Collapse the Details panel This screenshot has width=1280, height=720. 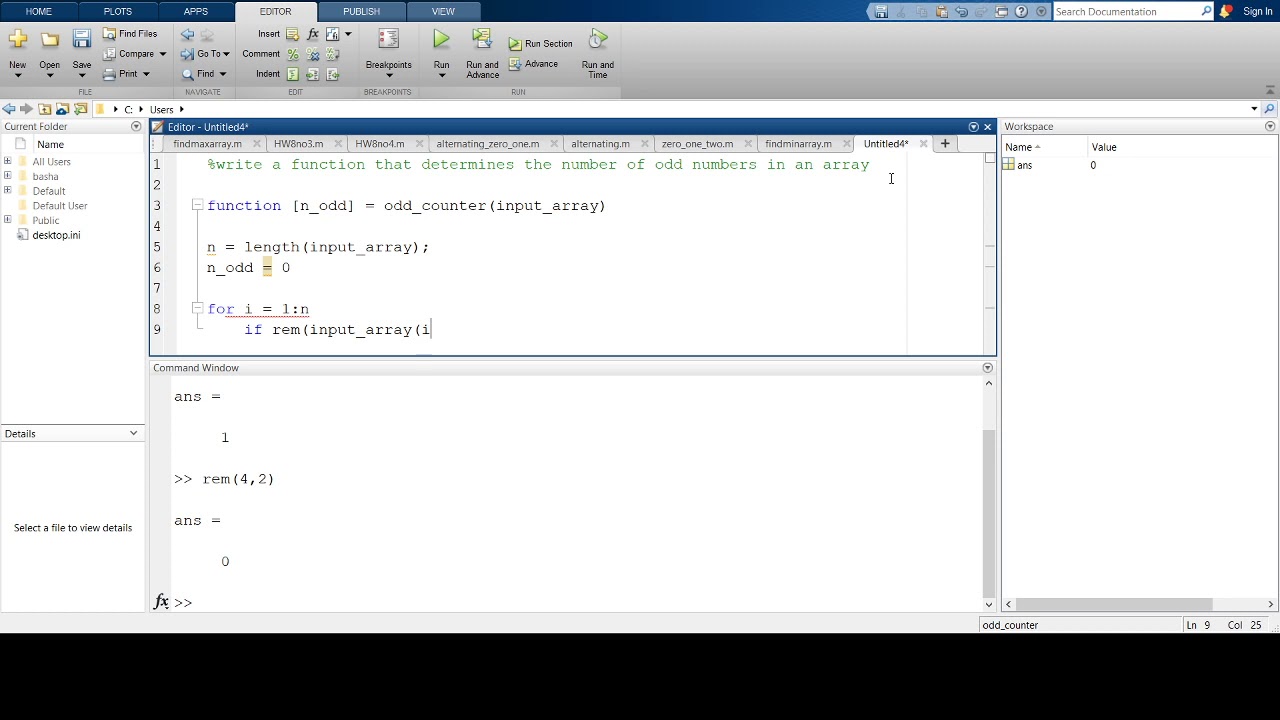134,434
